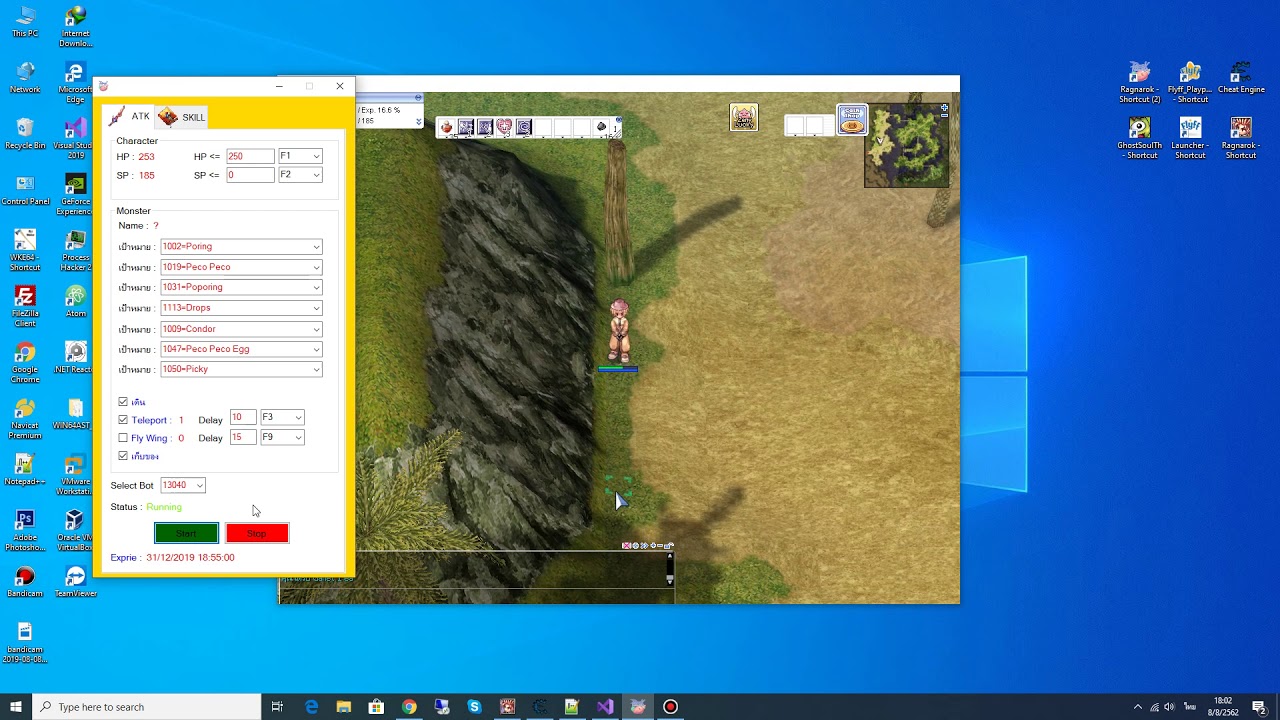Screen dimensions: 1280x720
Task: Open the SKILL tab
Action: coord(182,117)
